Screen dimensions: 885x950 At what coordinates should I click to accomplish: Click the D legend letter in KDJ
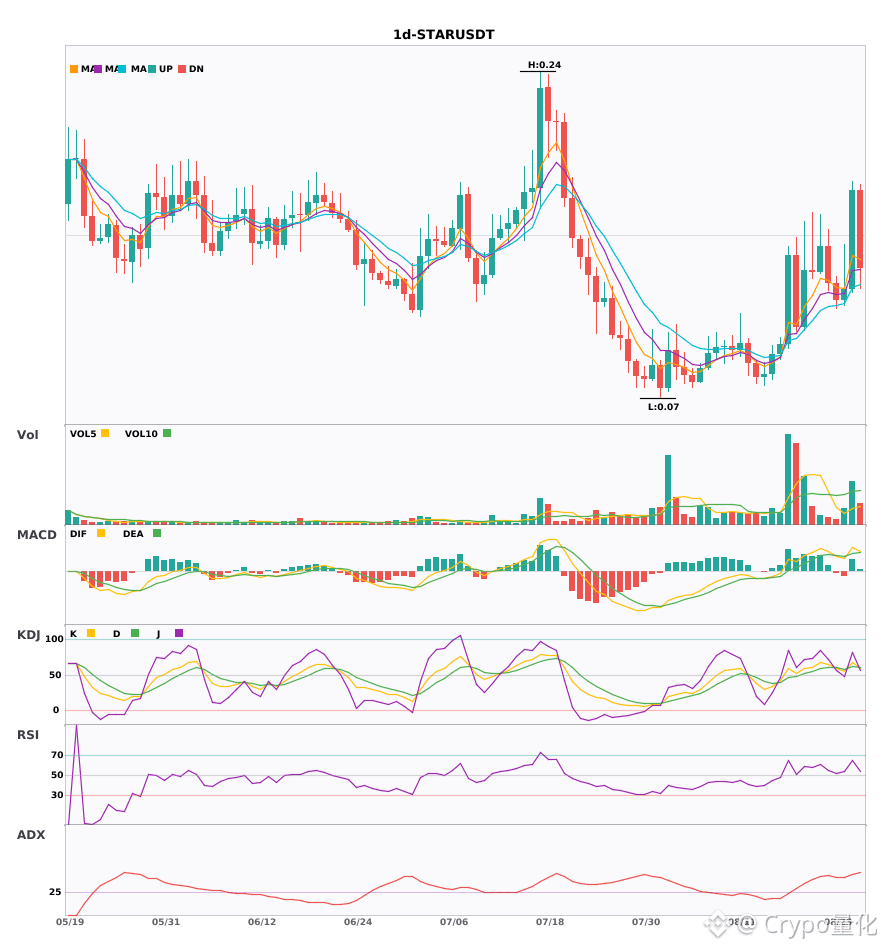click(117, 634)
